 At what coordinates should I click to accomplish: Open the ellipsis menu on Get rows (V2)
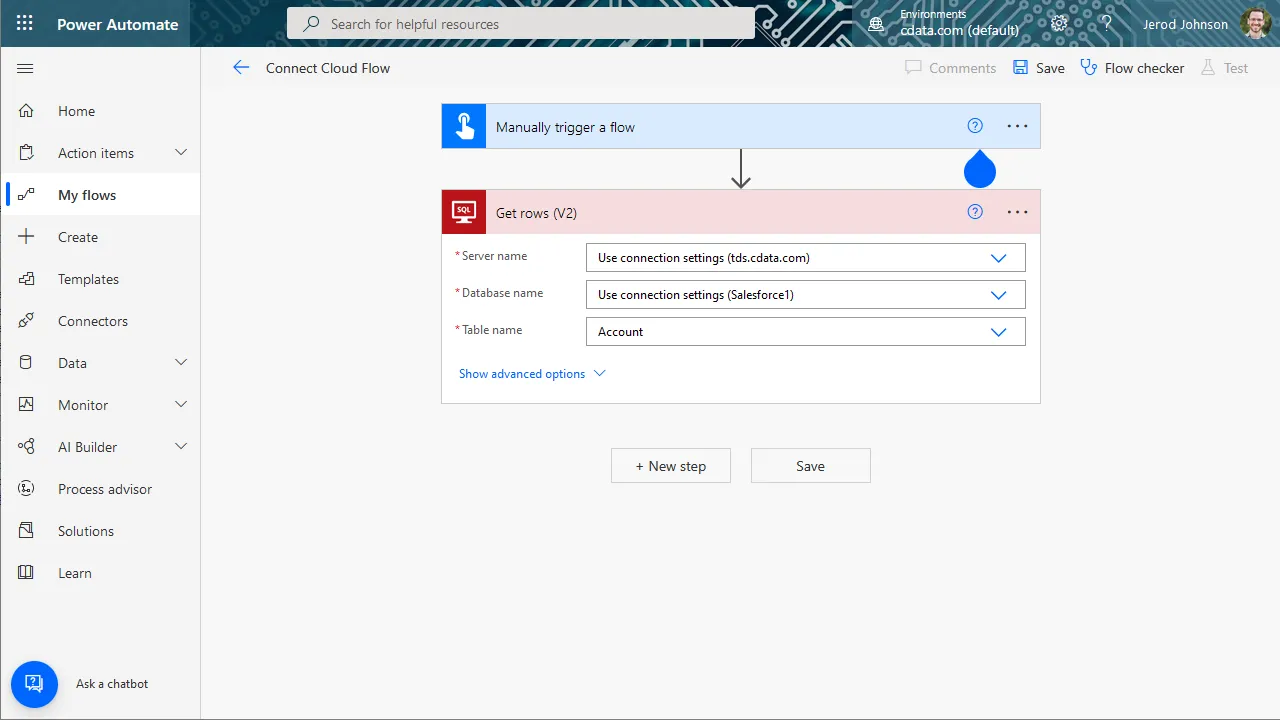tap(1017, 211)
